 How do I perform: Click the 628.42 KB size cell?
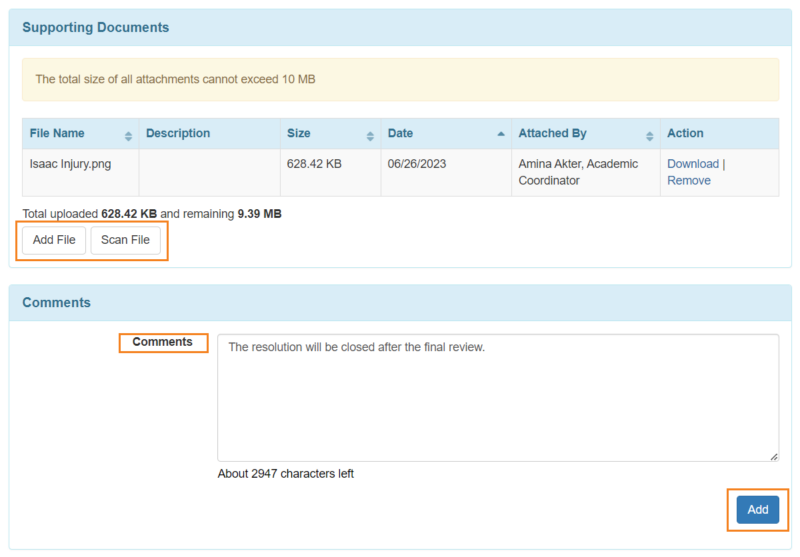(x=314, y=164)
